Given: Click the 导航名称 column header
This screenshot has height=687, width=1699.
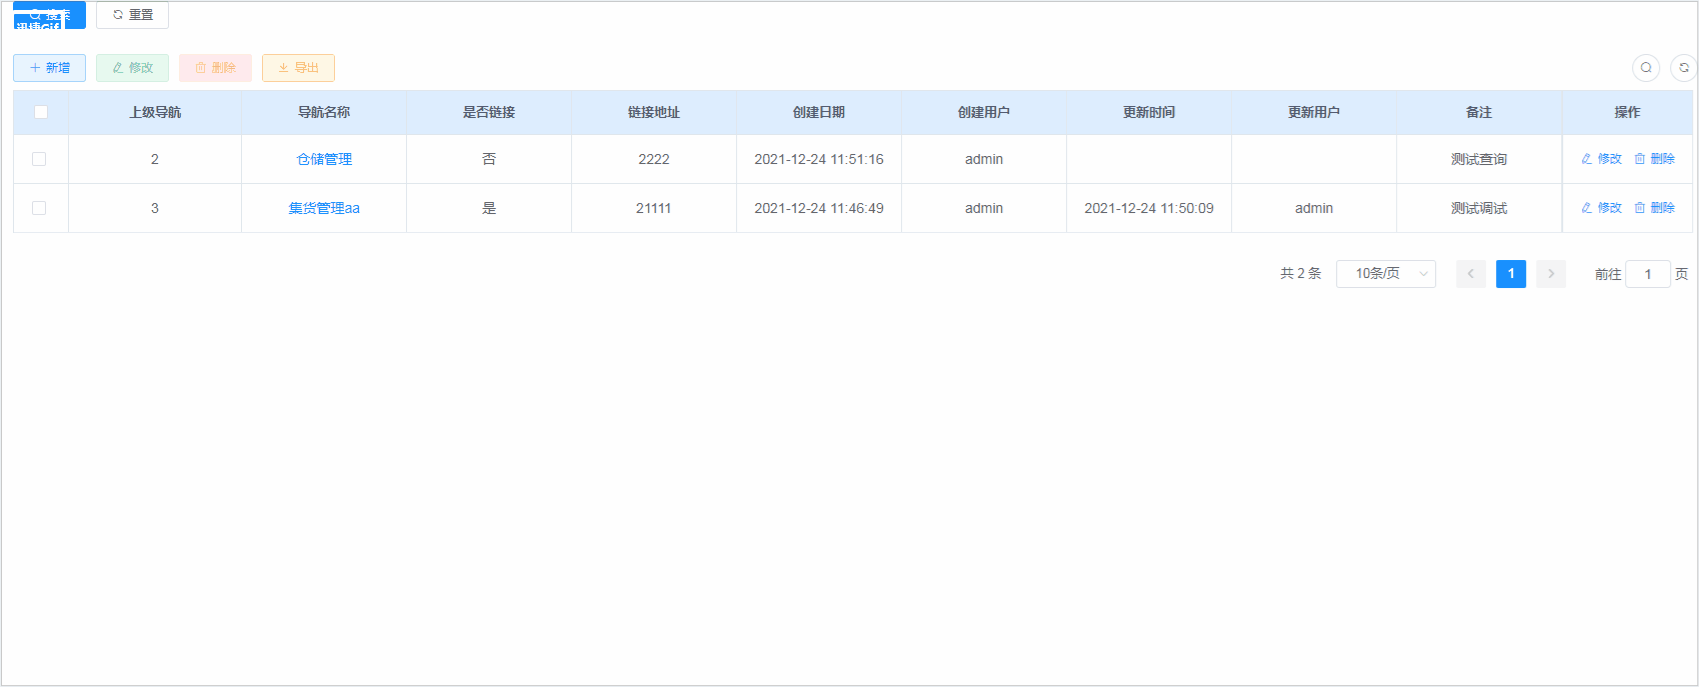Looking at the screenshot, I should point(324,112).
